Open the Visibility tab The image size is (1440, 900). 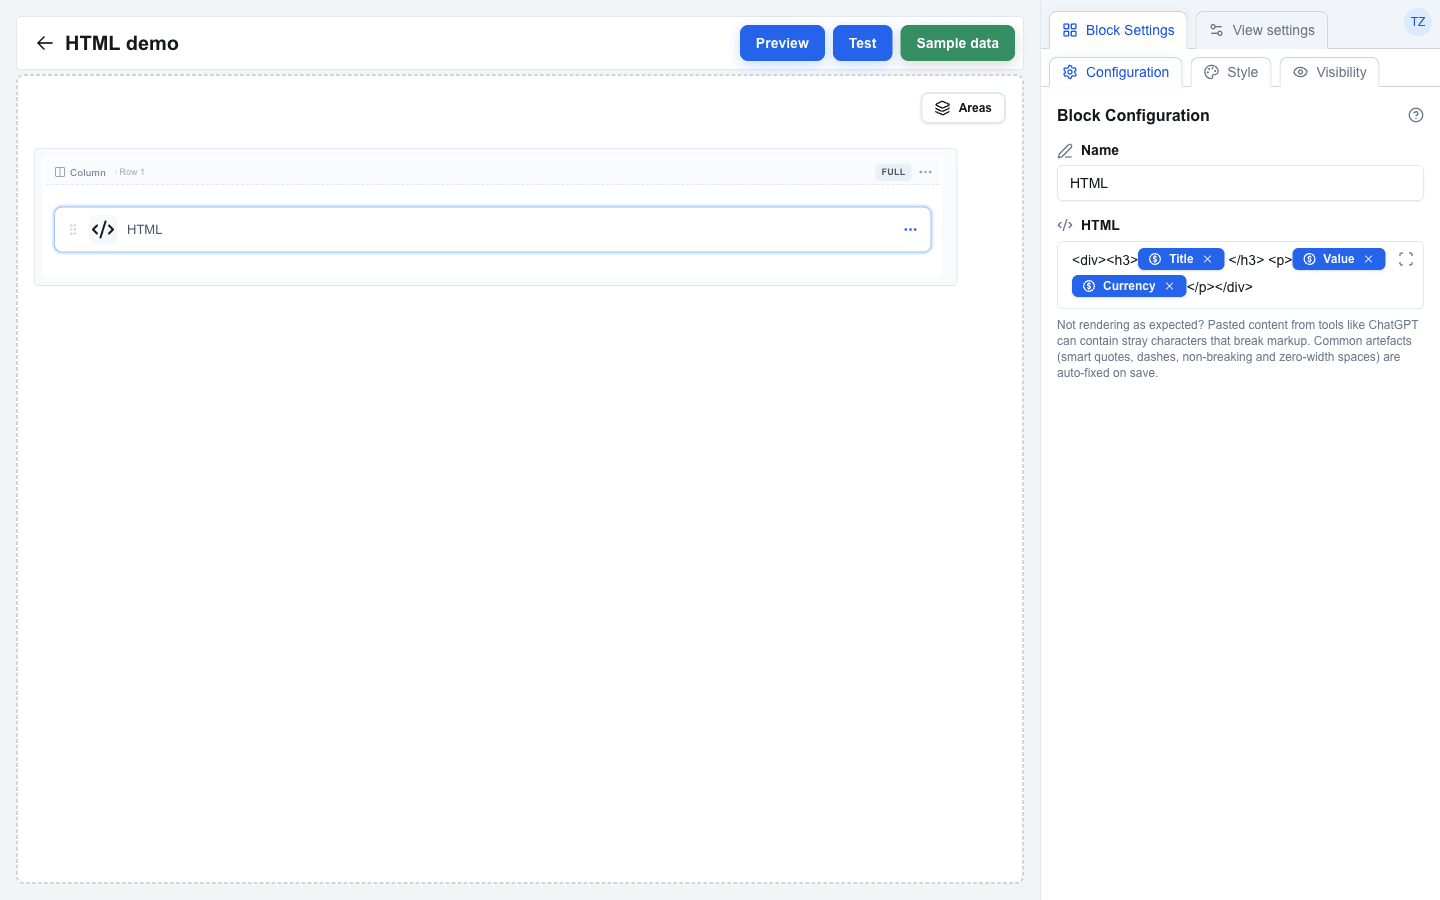(x=1329, y=72)
